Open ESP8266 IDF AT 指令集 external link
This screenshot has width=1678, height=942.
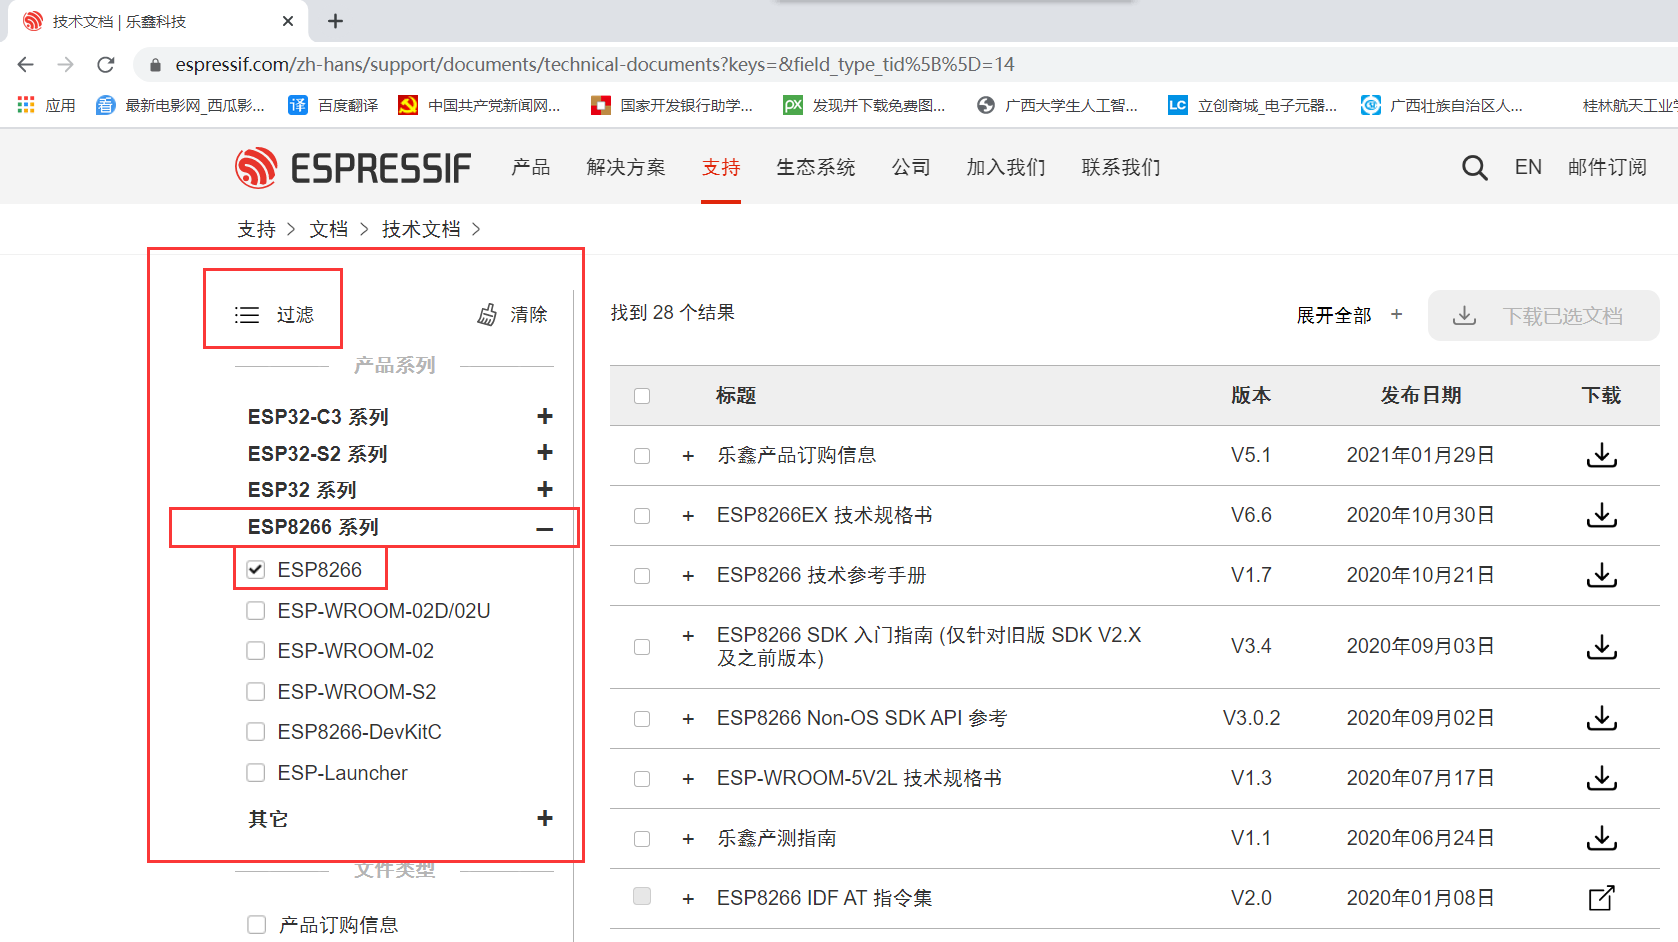click(x=1601, y=898)
